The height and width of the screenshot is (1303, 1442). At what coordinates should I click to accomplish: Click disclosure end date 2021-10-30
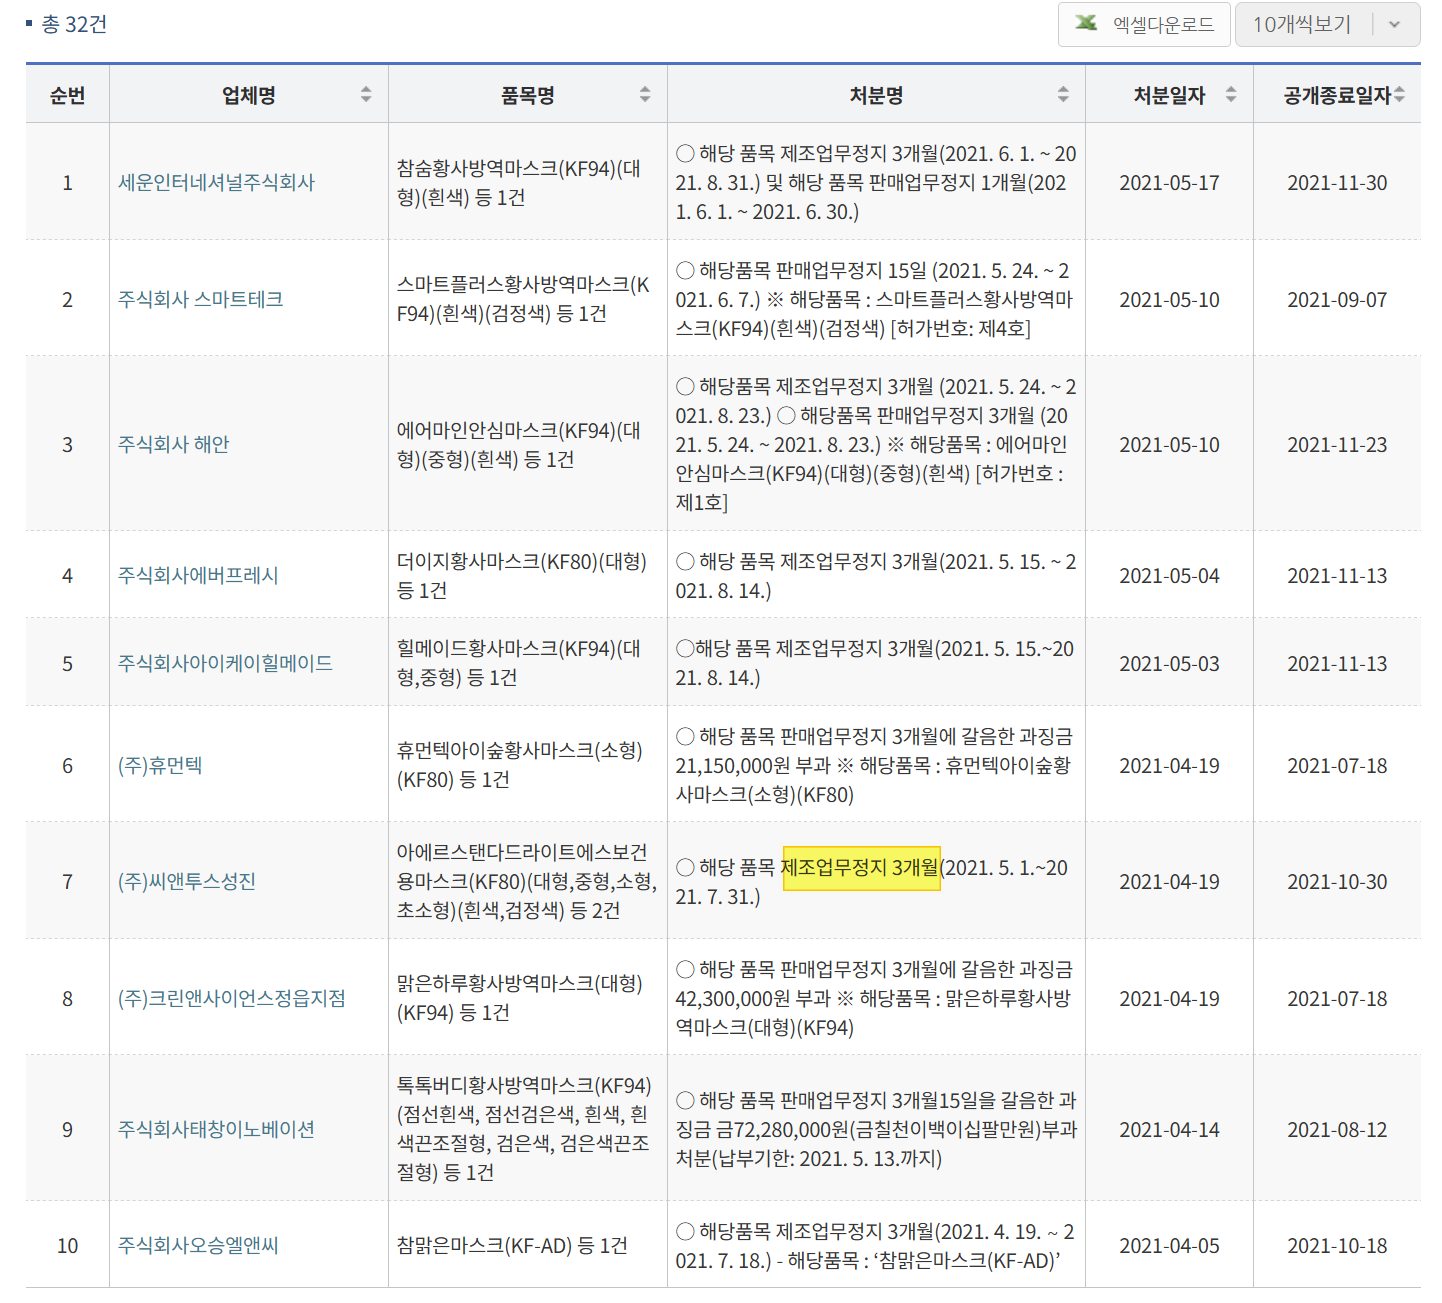(x=1337, y=882)
